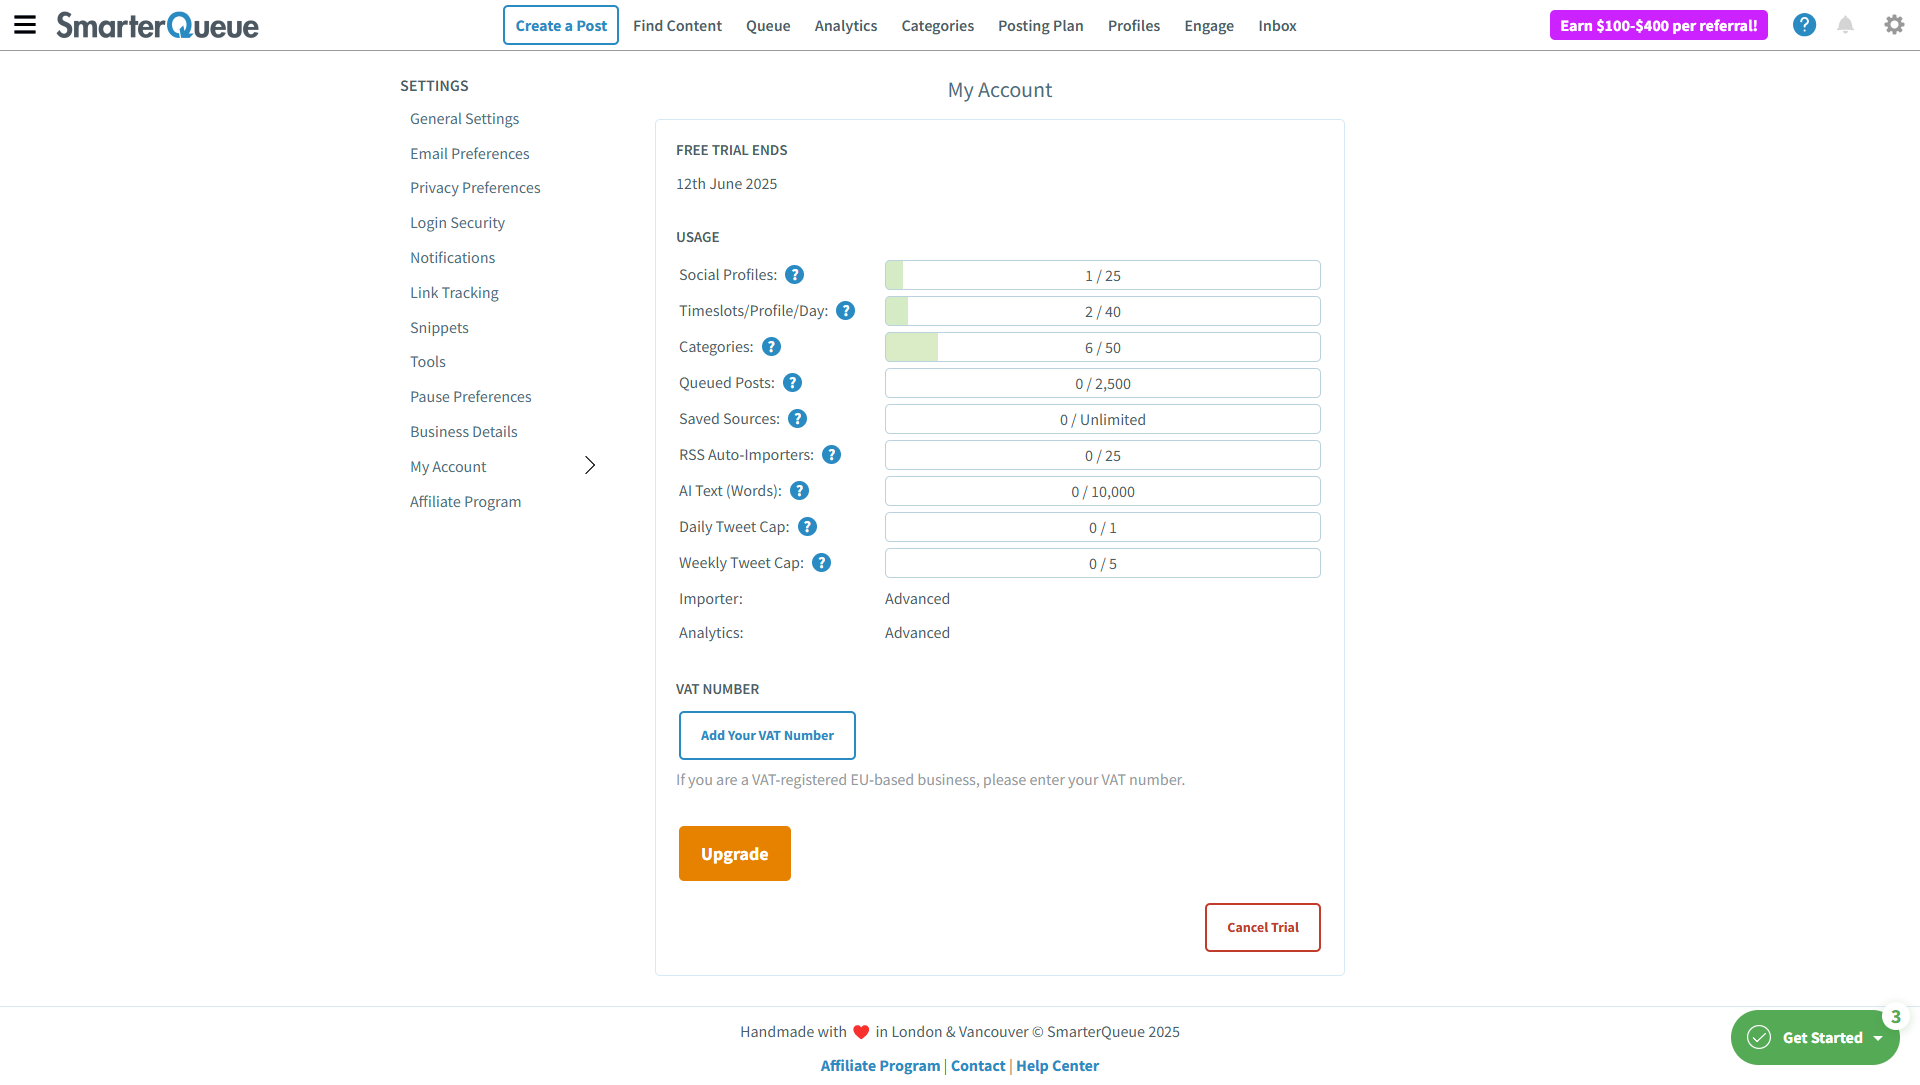
Task: Click help icon next to Social Profiles
Action: tap(794, 275)
